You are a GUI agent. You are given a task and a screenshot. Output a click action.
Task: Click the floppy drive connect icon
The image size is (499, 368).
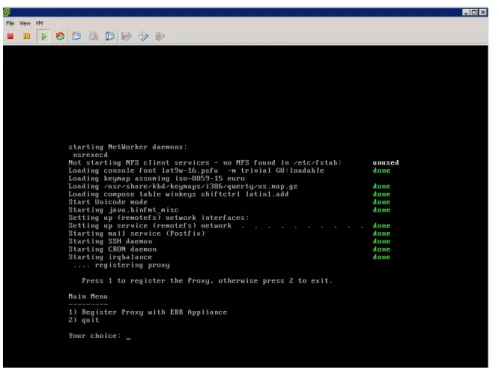(x=127, y=36)
